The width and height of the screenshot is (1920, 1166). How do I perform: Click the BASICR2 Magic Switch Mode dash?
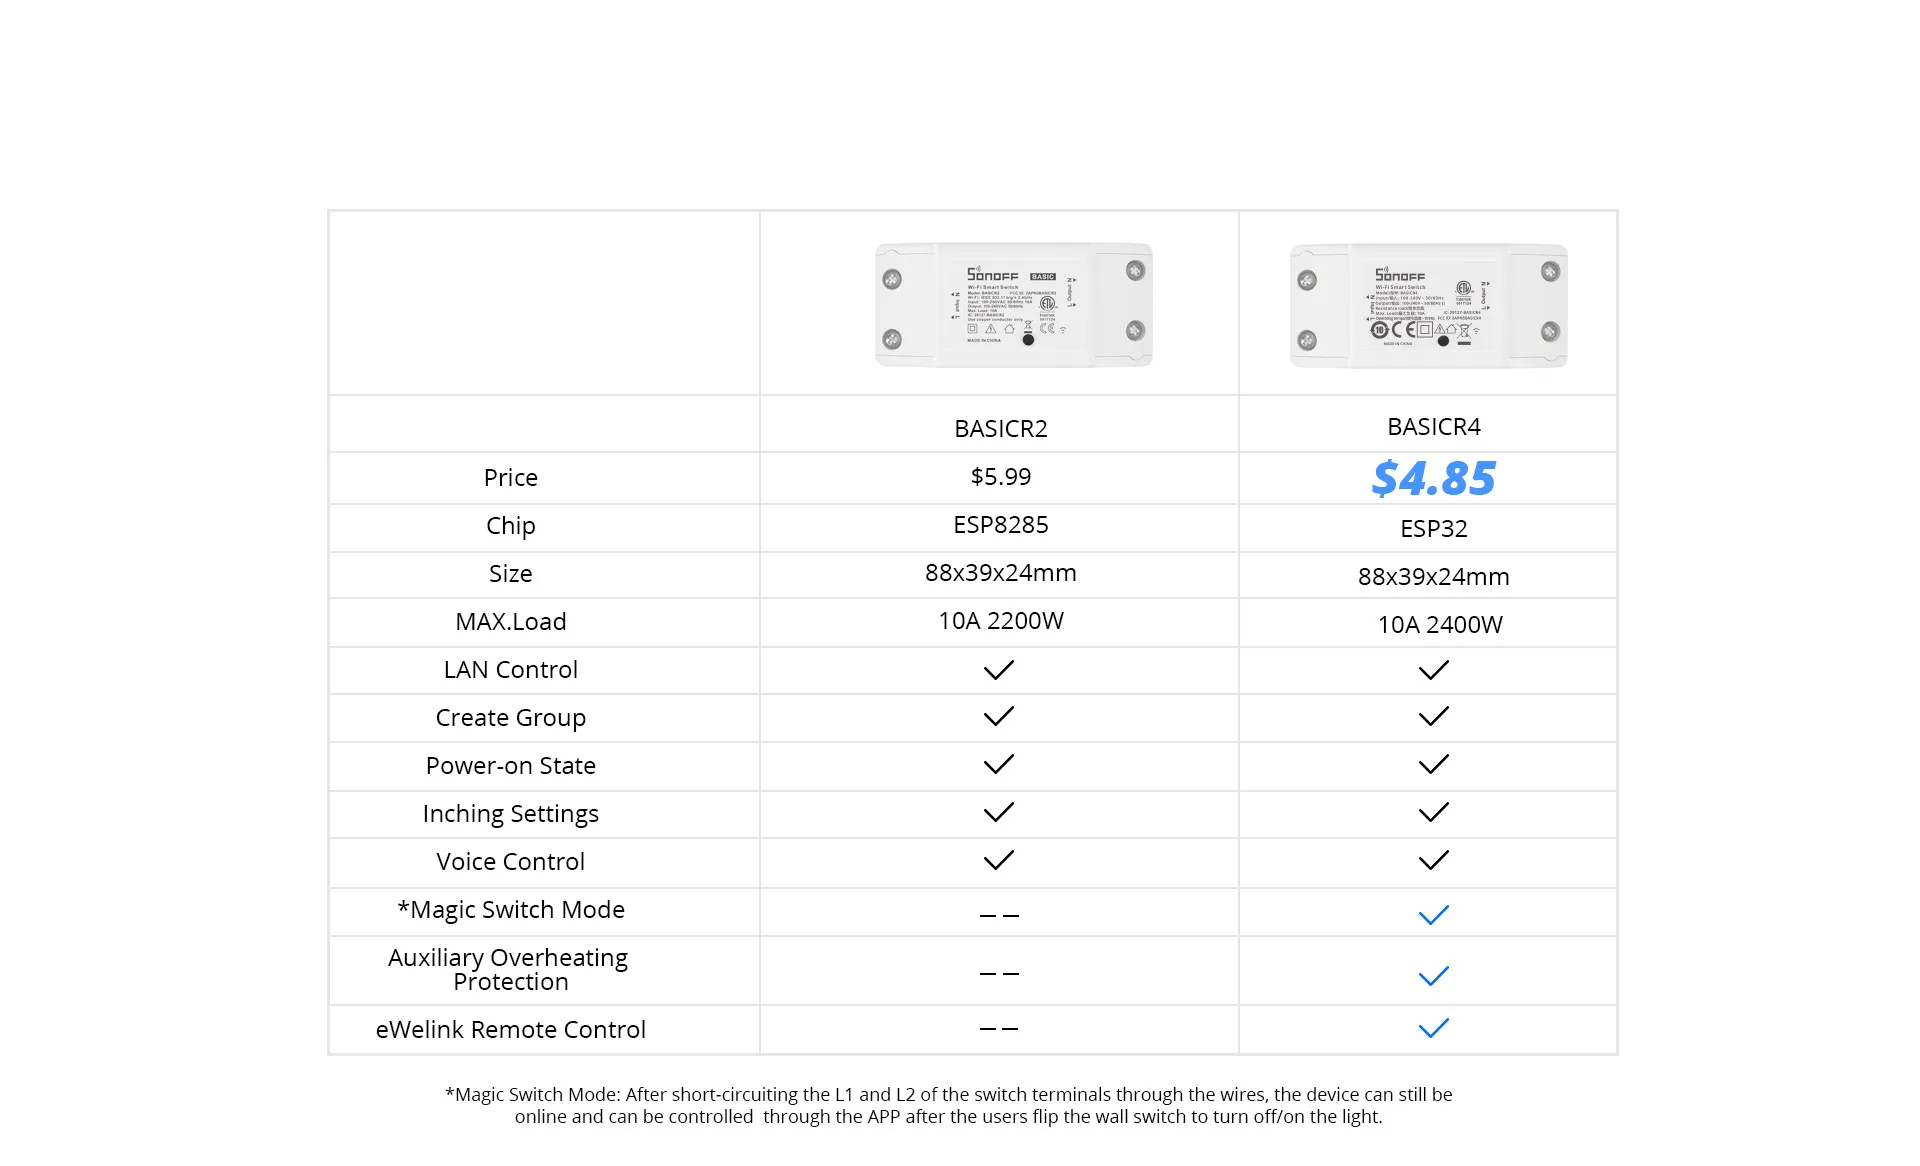(x=999, y=915)
